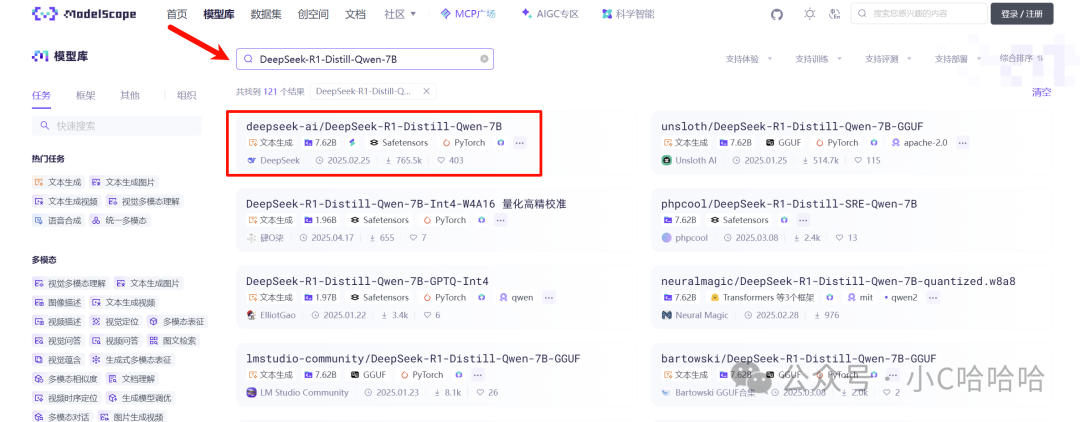Open neuralmagic quantized.w8a8 model link
1080x422 pixels.
coord(838,281)
